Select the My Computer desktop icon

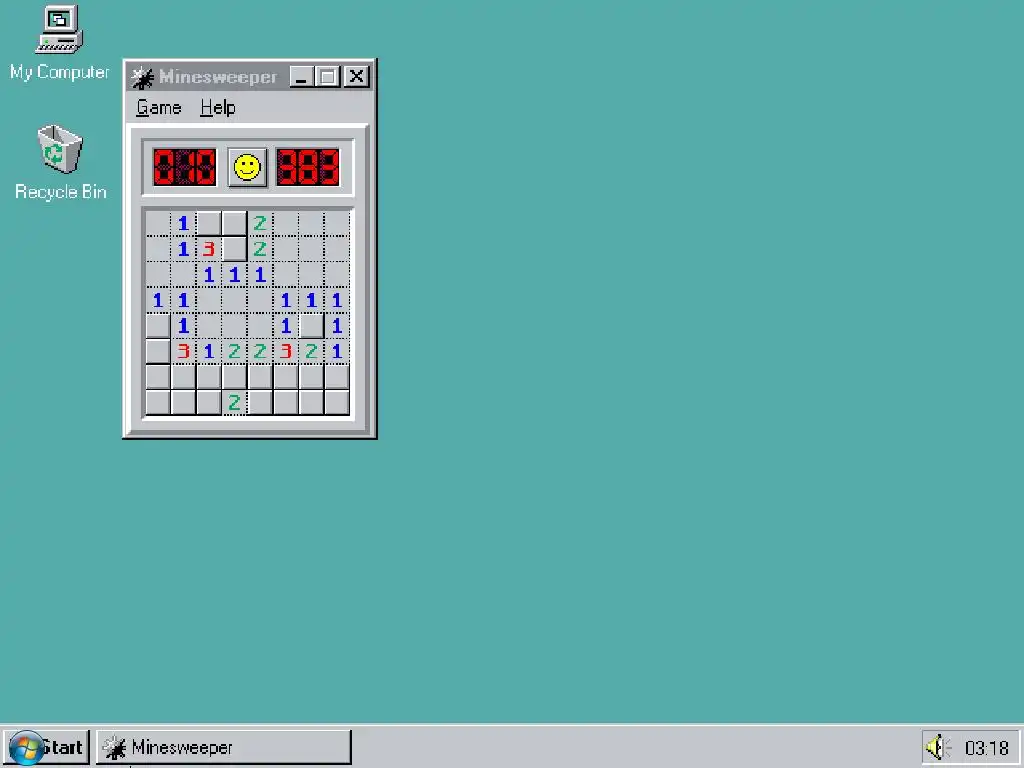click(x=59, y=43)
